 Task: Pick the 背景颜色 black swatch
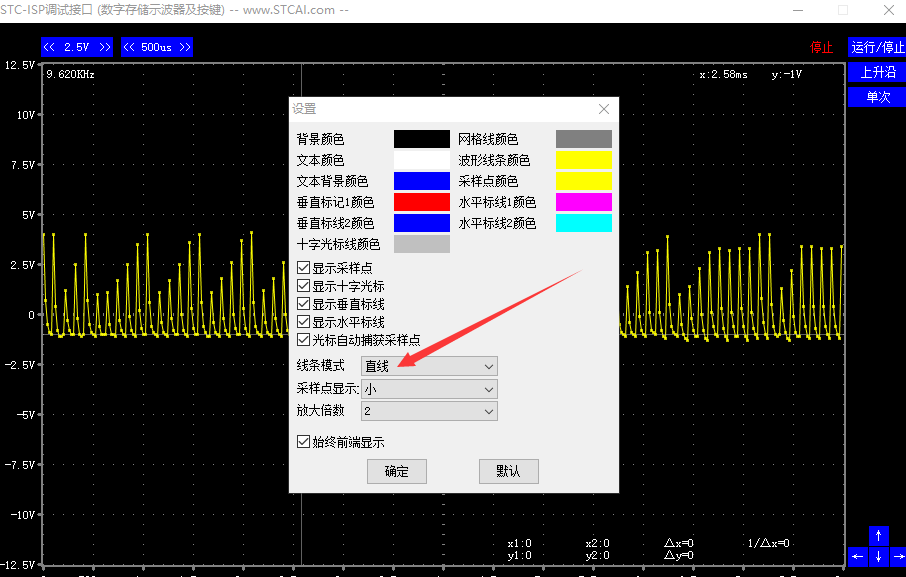click(422, 139)
